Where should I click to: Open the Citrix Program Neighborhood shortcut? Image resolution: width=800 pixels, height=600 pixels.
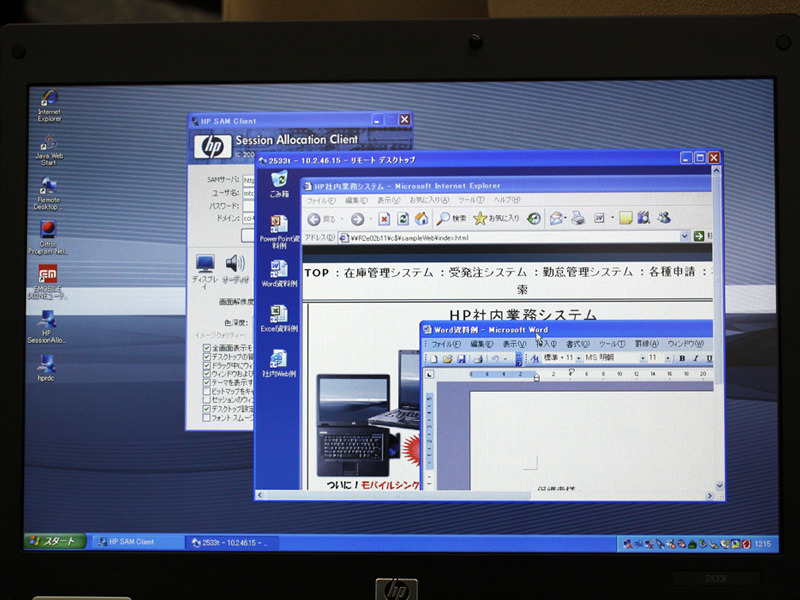tap(47, 232)
